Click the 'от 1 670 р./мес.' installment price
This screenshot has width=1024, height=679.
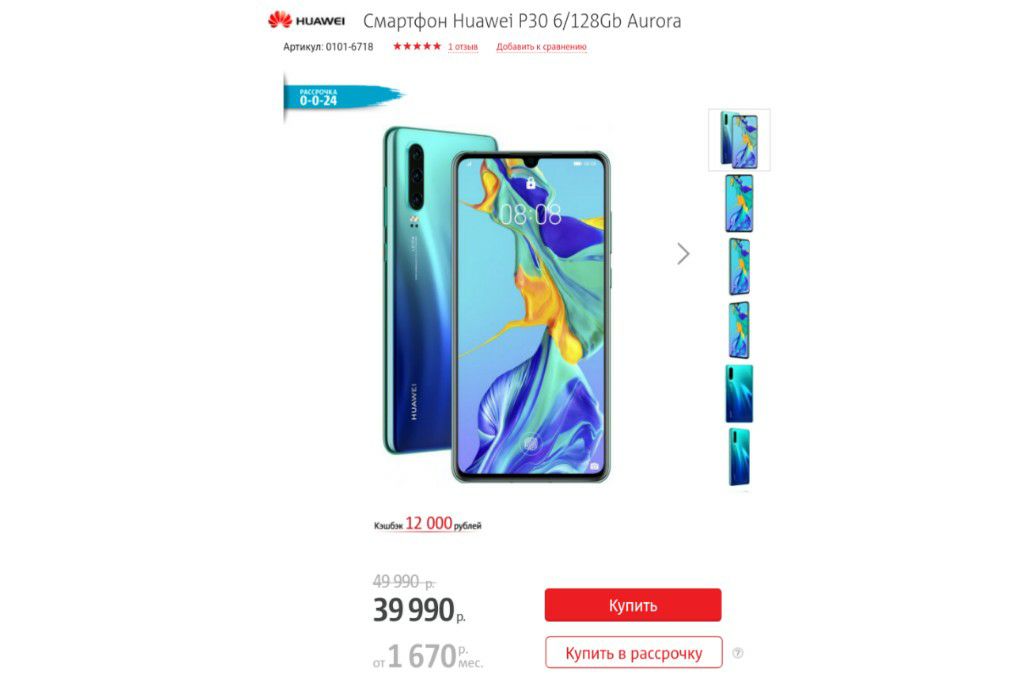[x=428, y=656]
